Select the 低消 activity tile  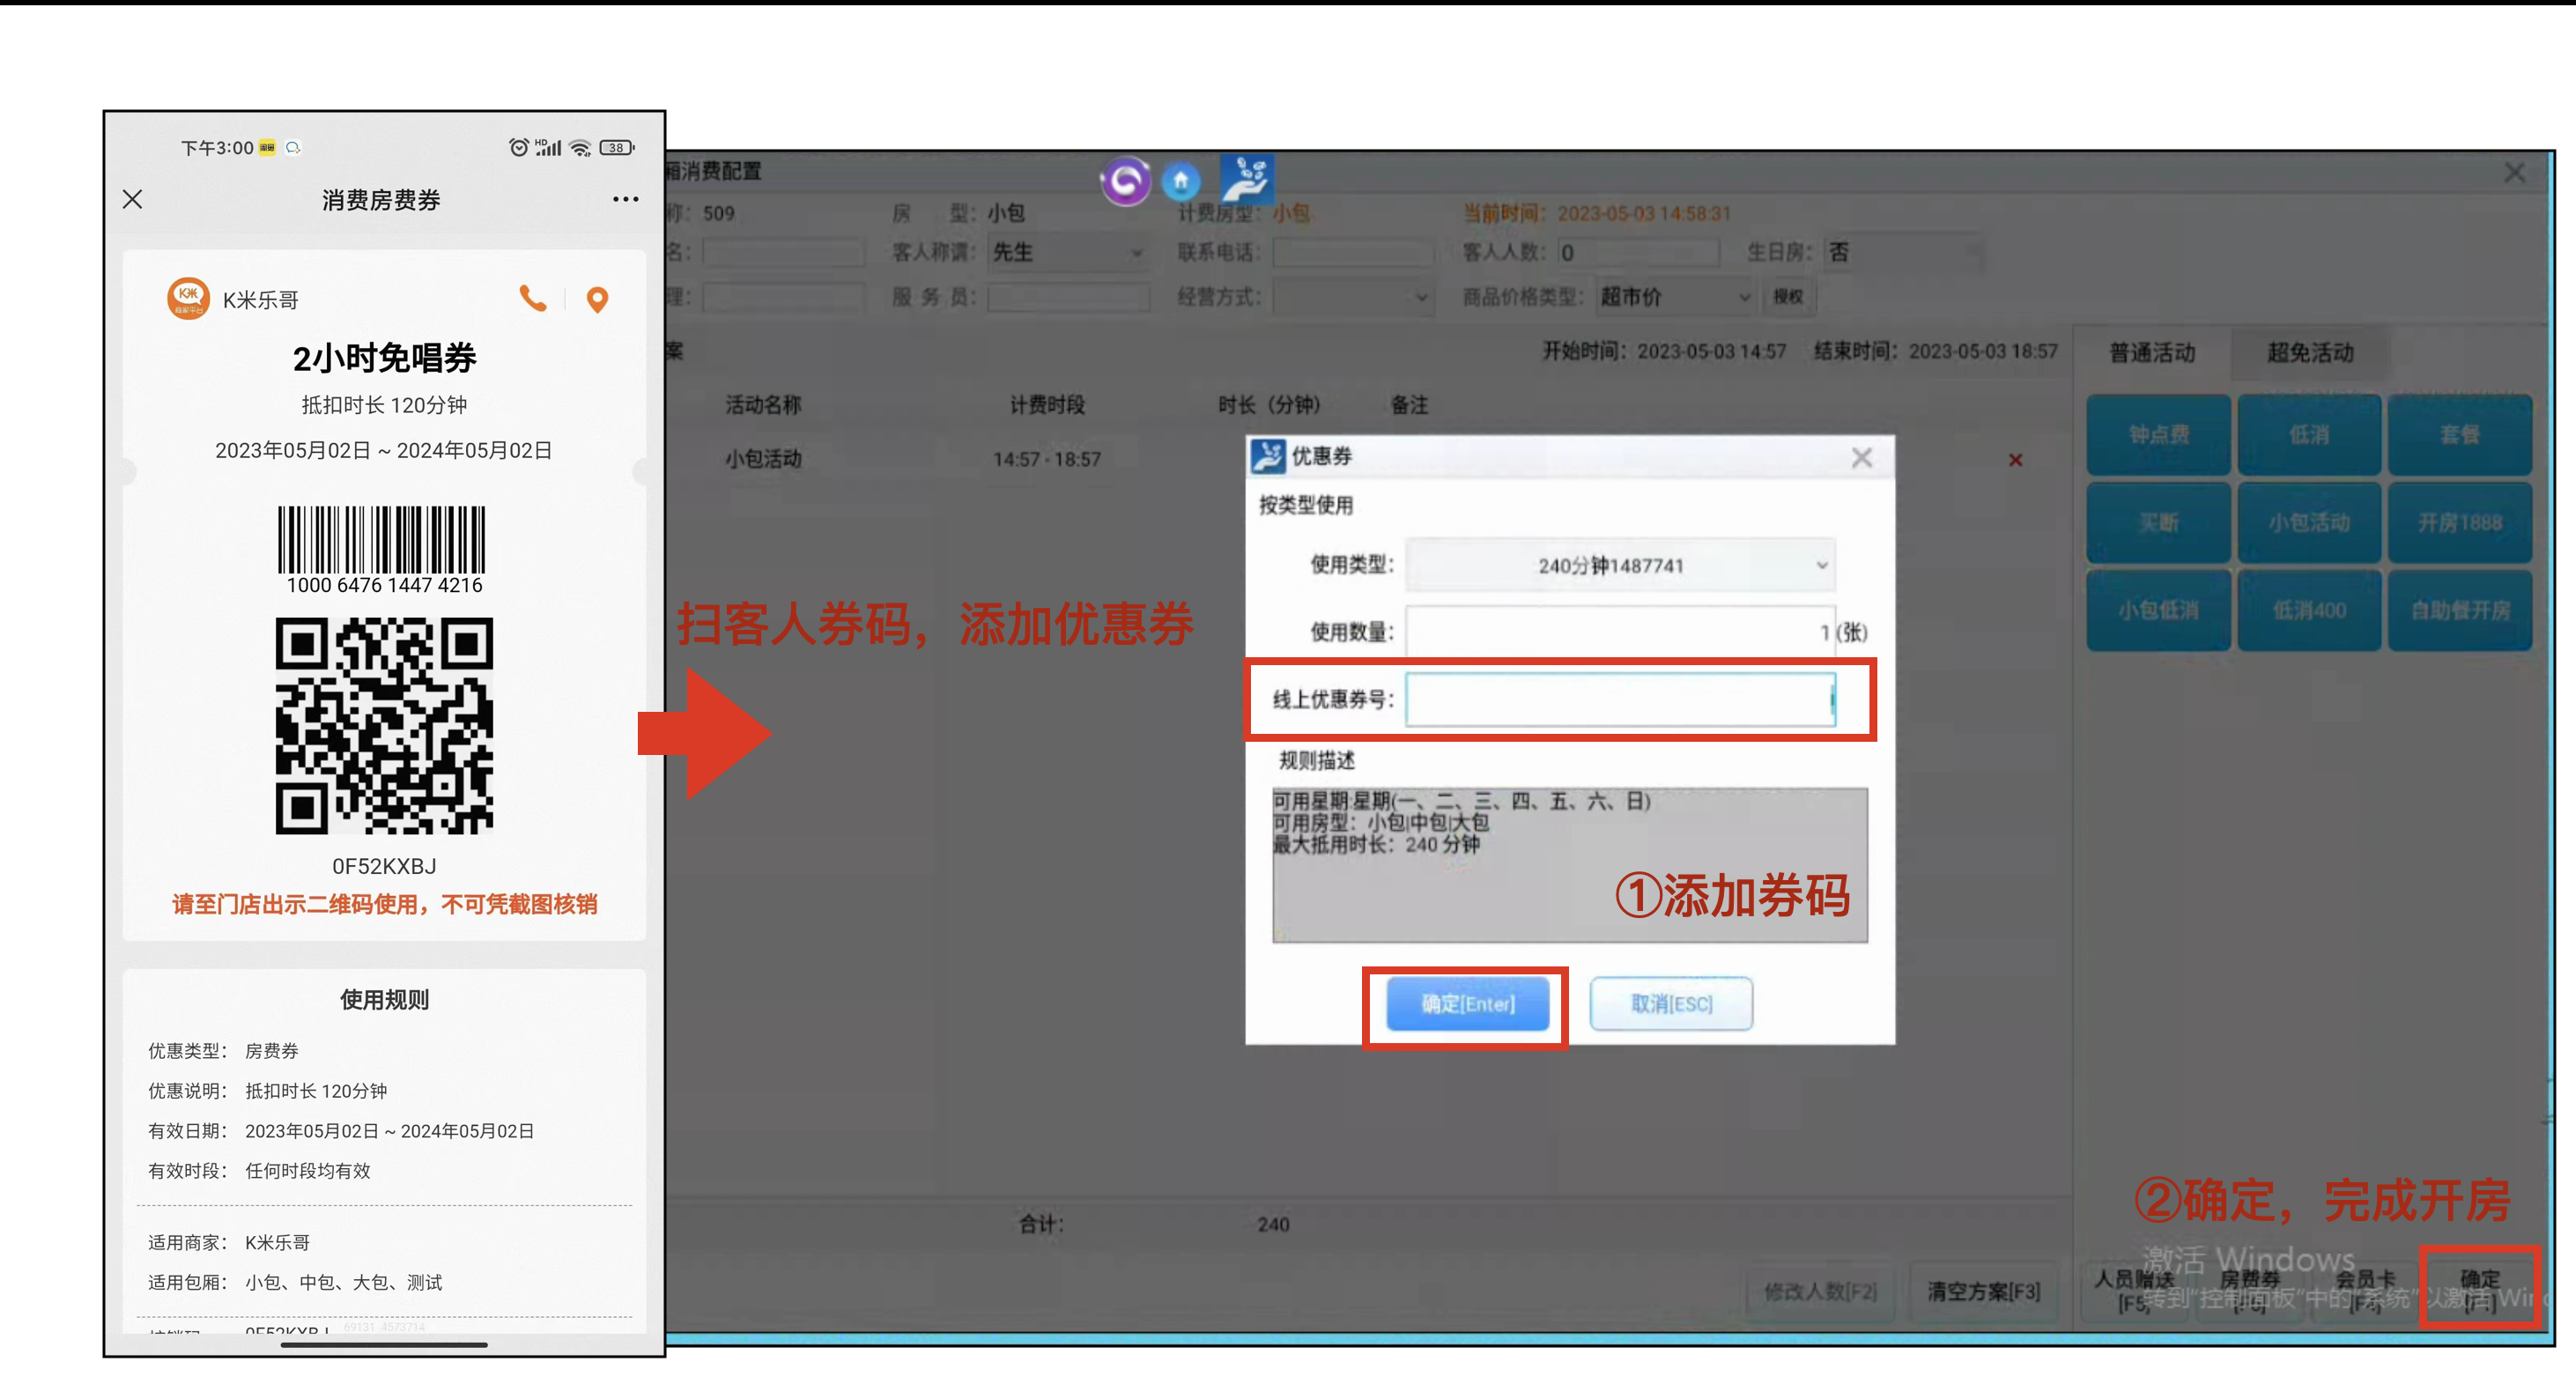(2309, 435)
